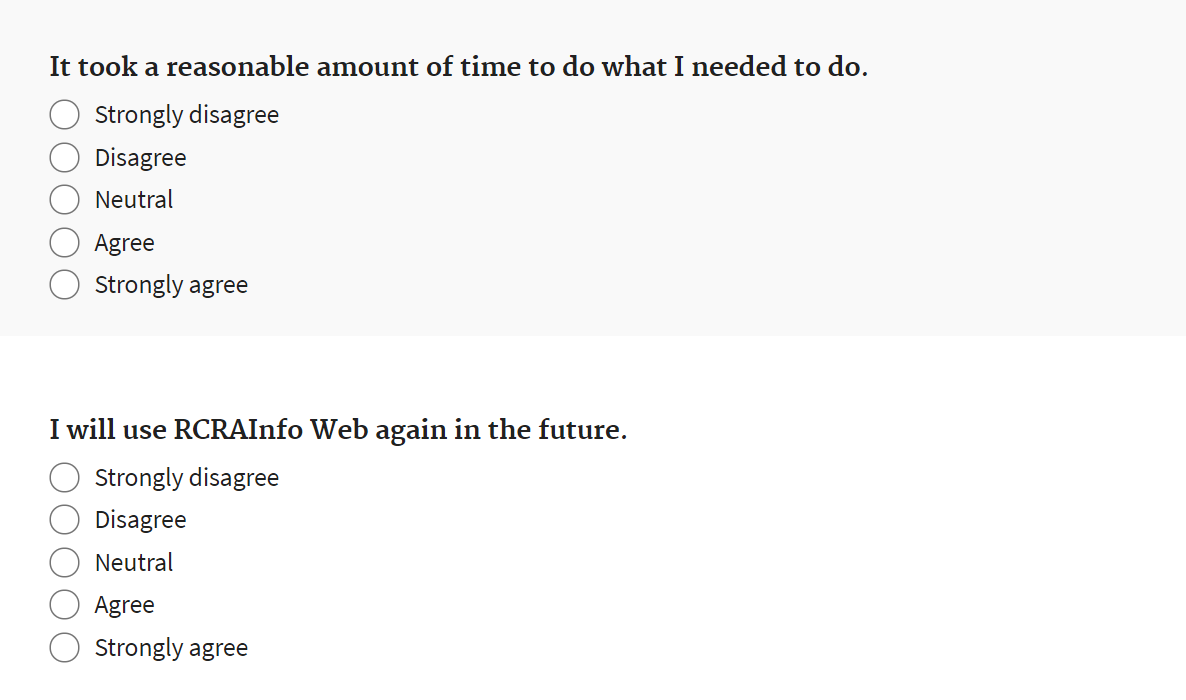The image size is (1186, 700).
Task: Pick 'Agree' radio for RCRAInfo future use
Action: tap(65, 605)
